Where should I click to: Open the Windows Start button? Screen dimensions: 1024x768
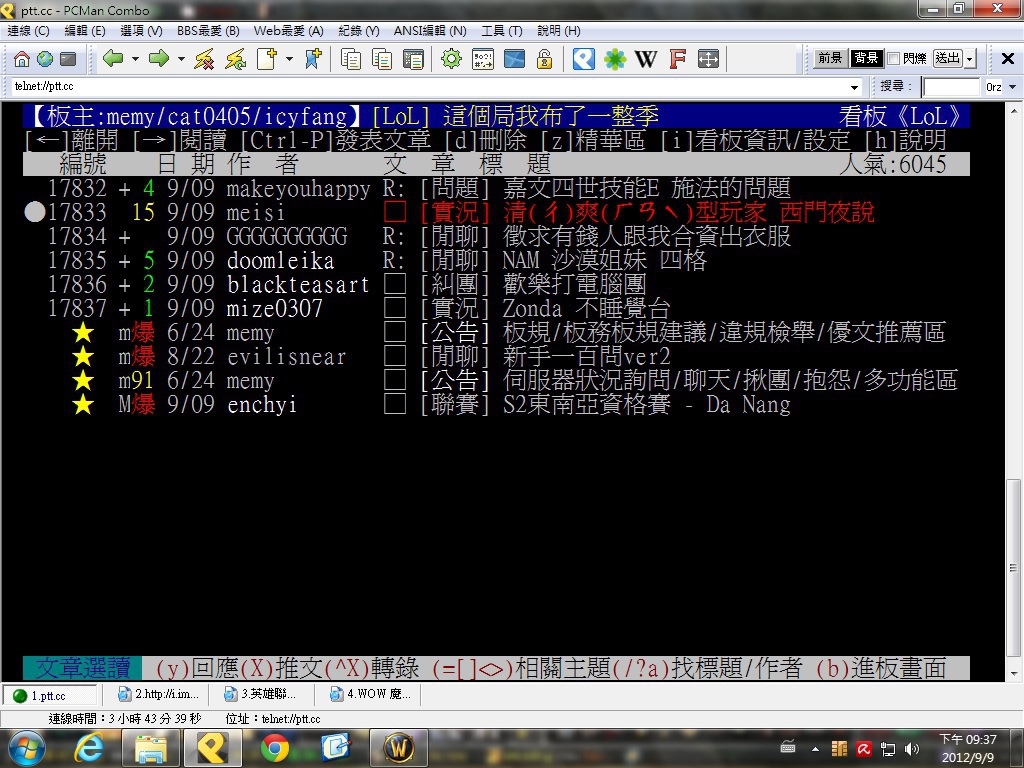click(x=25, y=748)
